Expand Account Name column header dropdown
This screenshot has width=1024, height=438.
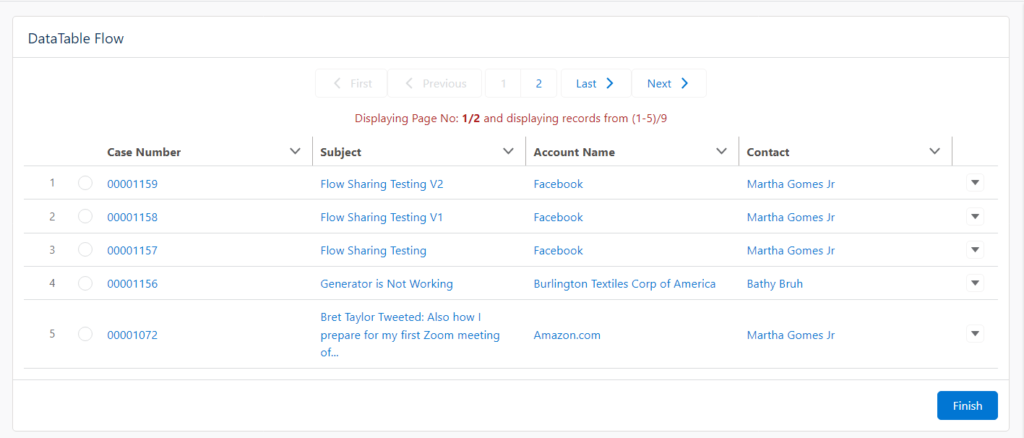[721, 152]
